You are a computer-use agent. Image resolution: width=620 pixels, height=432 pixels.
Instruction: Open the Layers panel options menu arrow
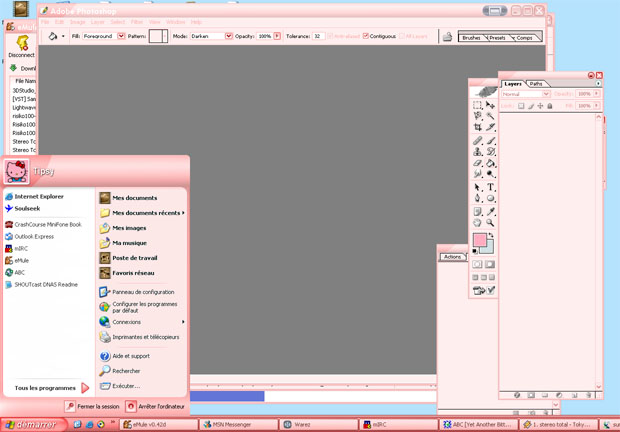pos(598,83)
